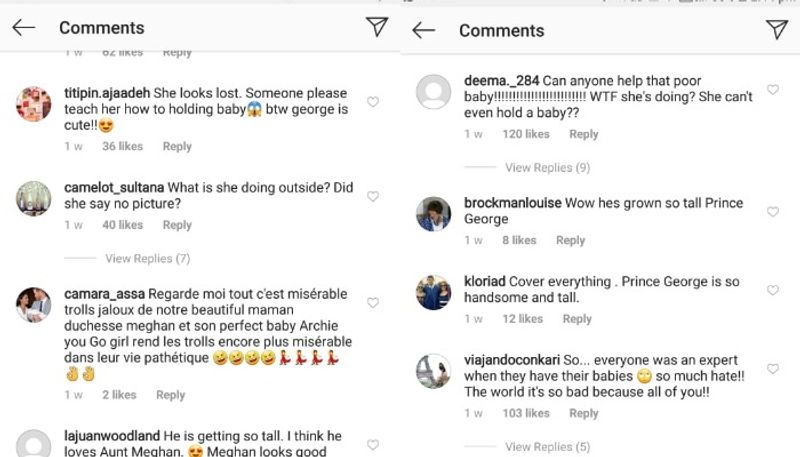This screenshot has height=457, width=800.
Task: Open viajandoconkari's profile avatar
Action: point(434,370)
